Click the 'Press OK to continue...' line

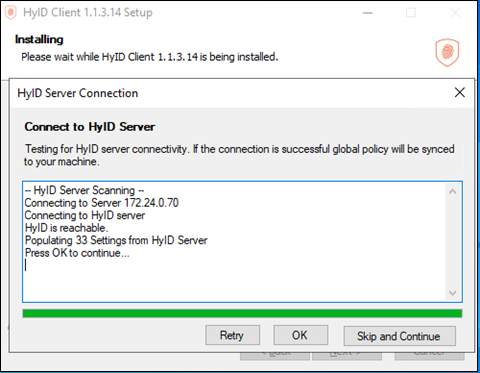pos(77,253)
